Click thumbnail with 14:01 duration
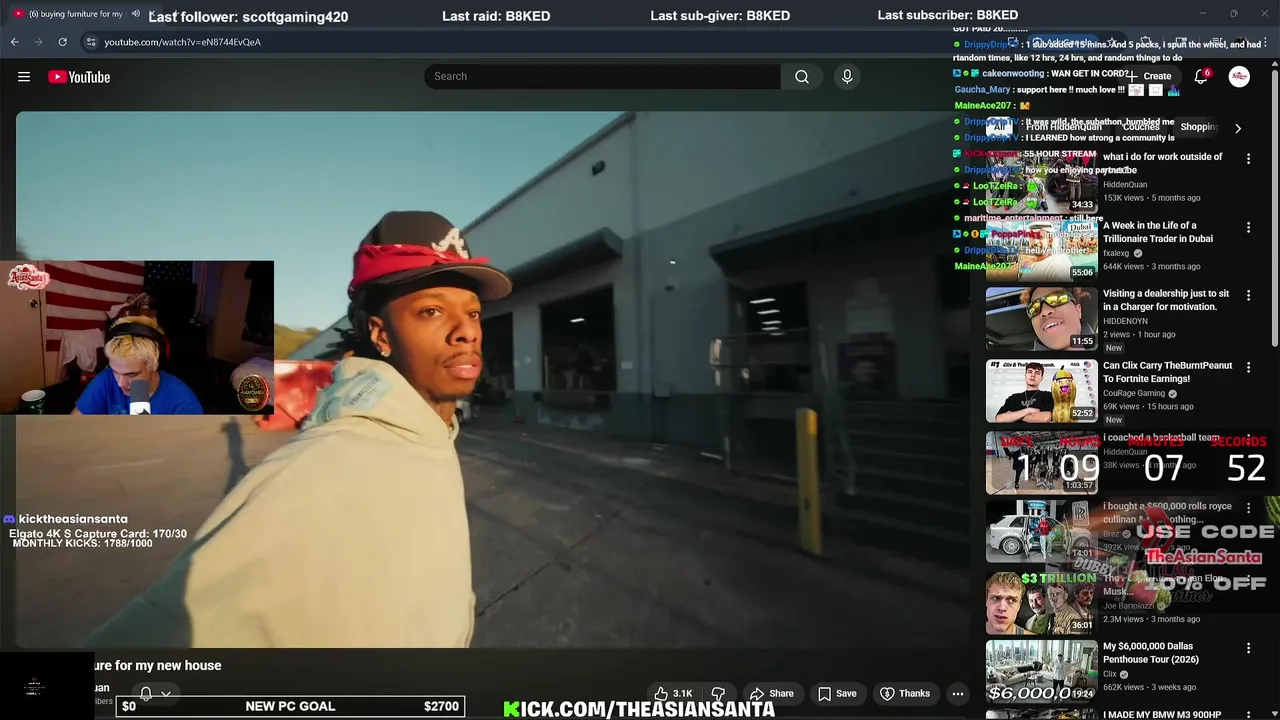 tap(1041, 530)
